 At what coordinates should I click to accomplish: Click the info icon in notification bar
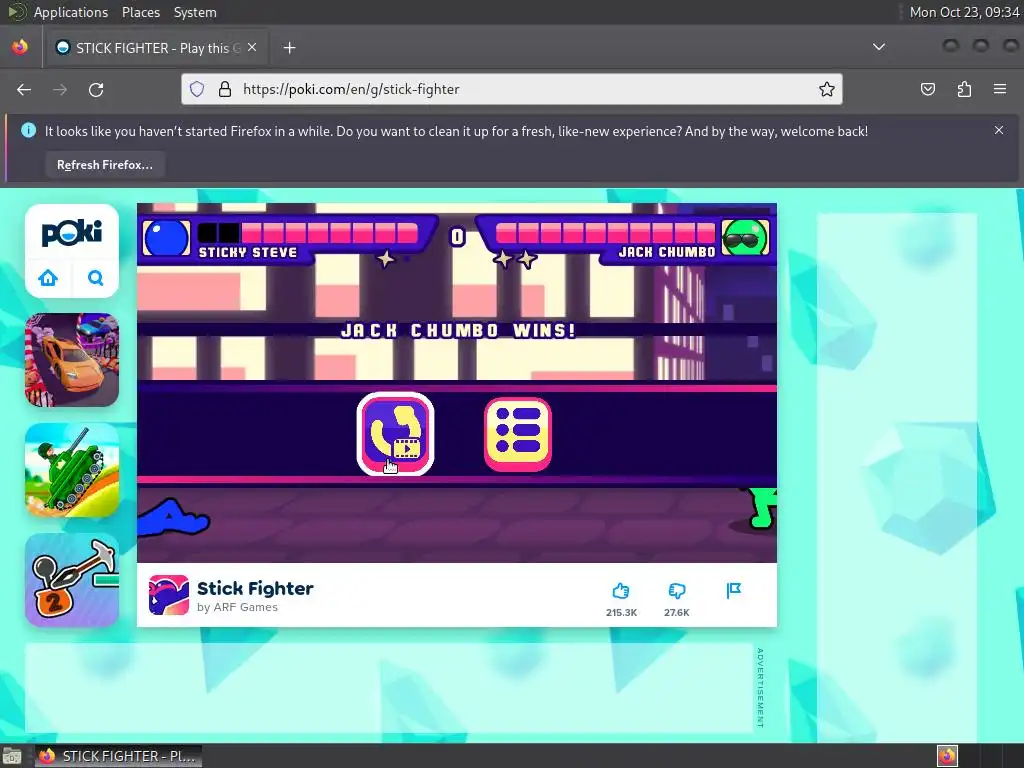click(28, 131)
